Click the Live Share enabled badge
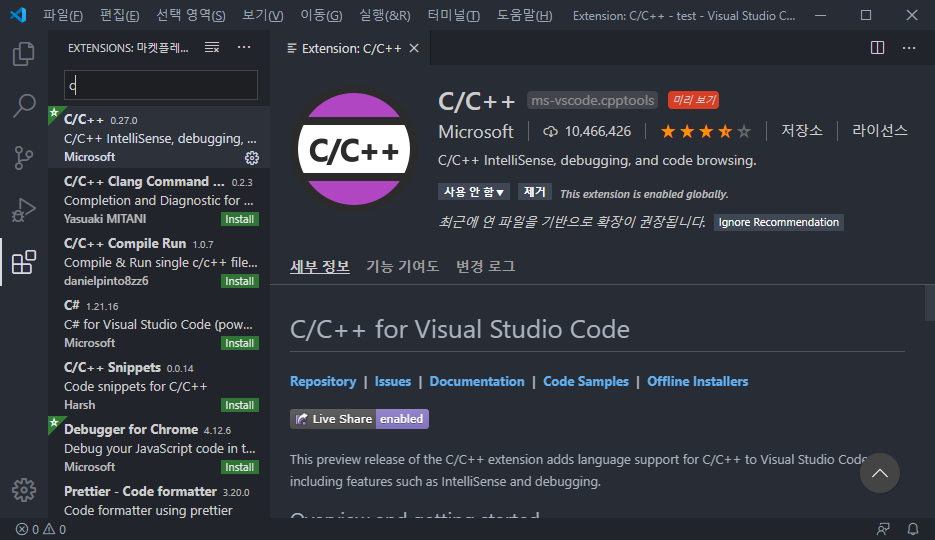The height and width of the screenshot is (540, 935). pyautogui.click(x=359, y=419)
